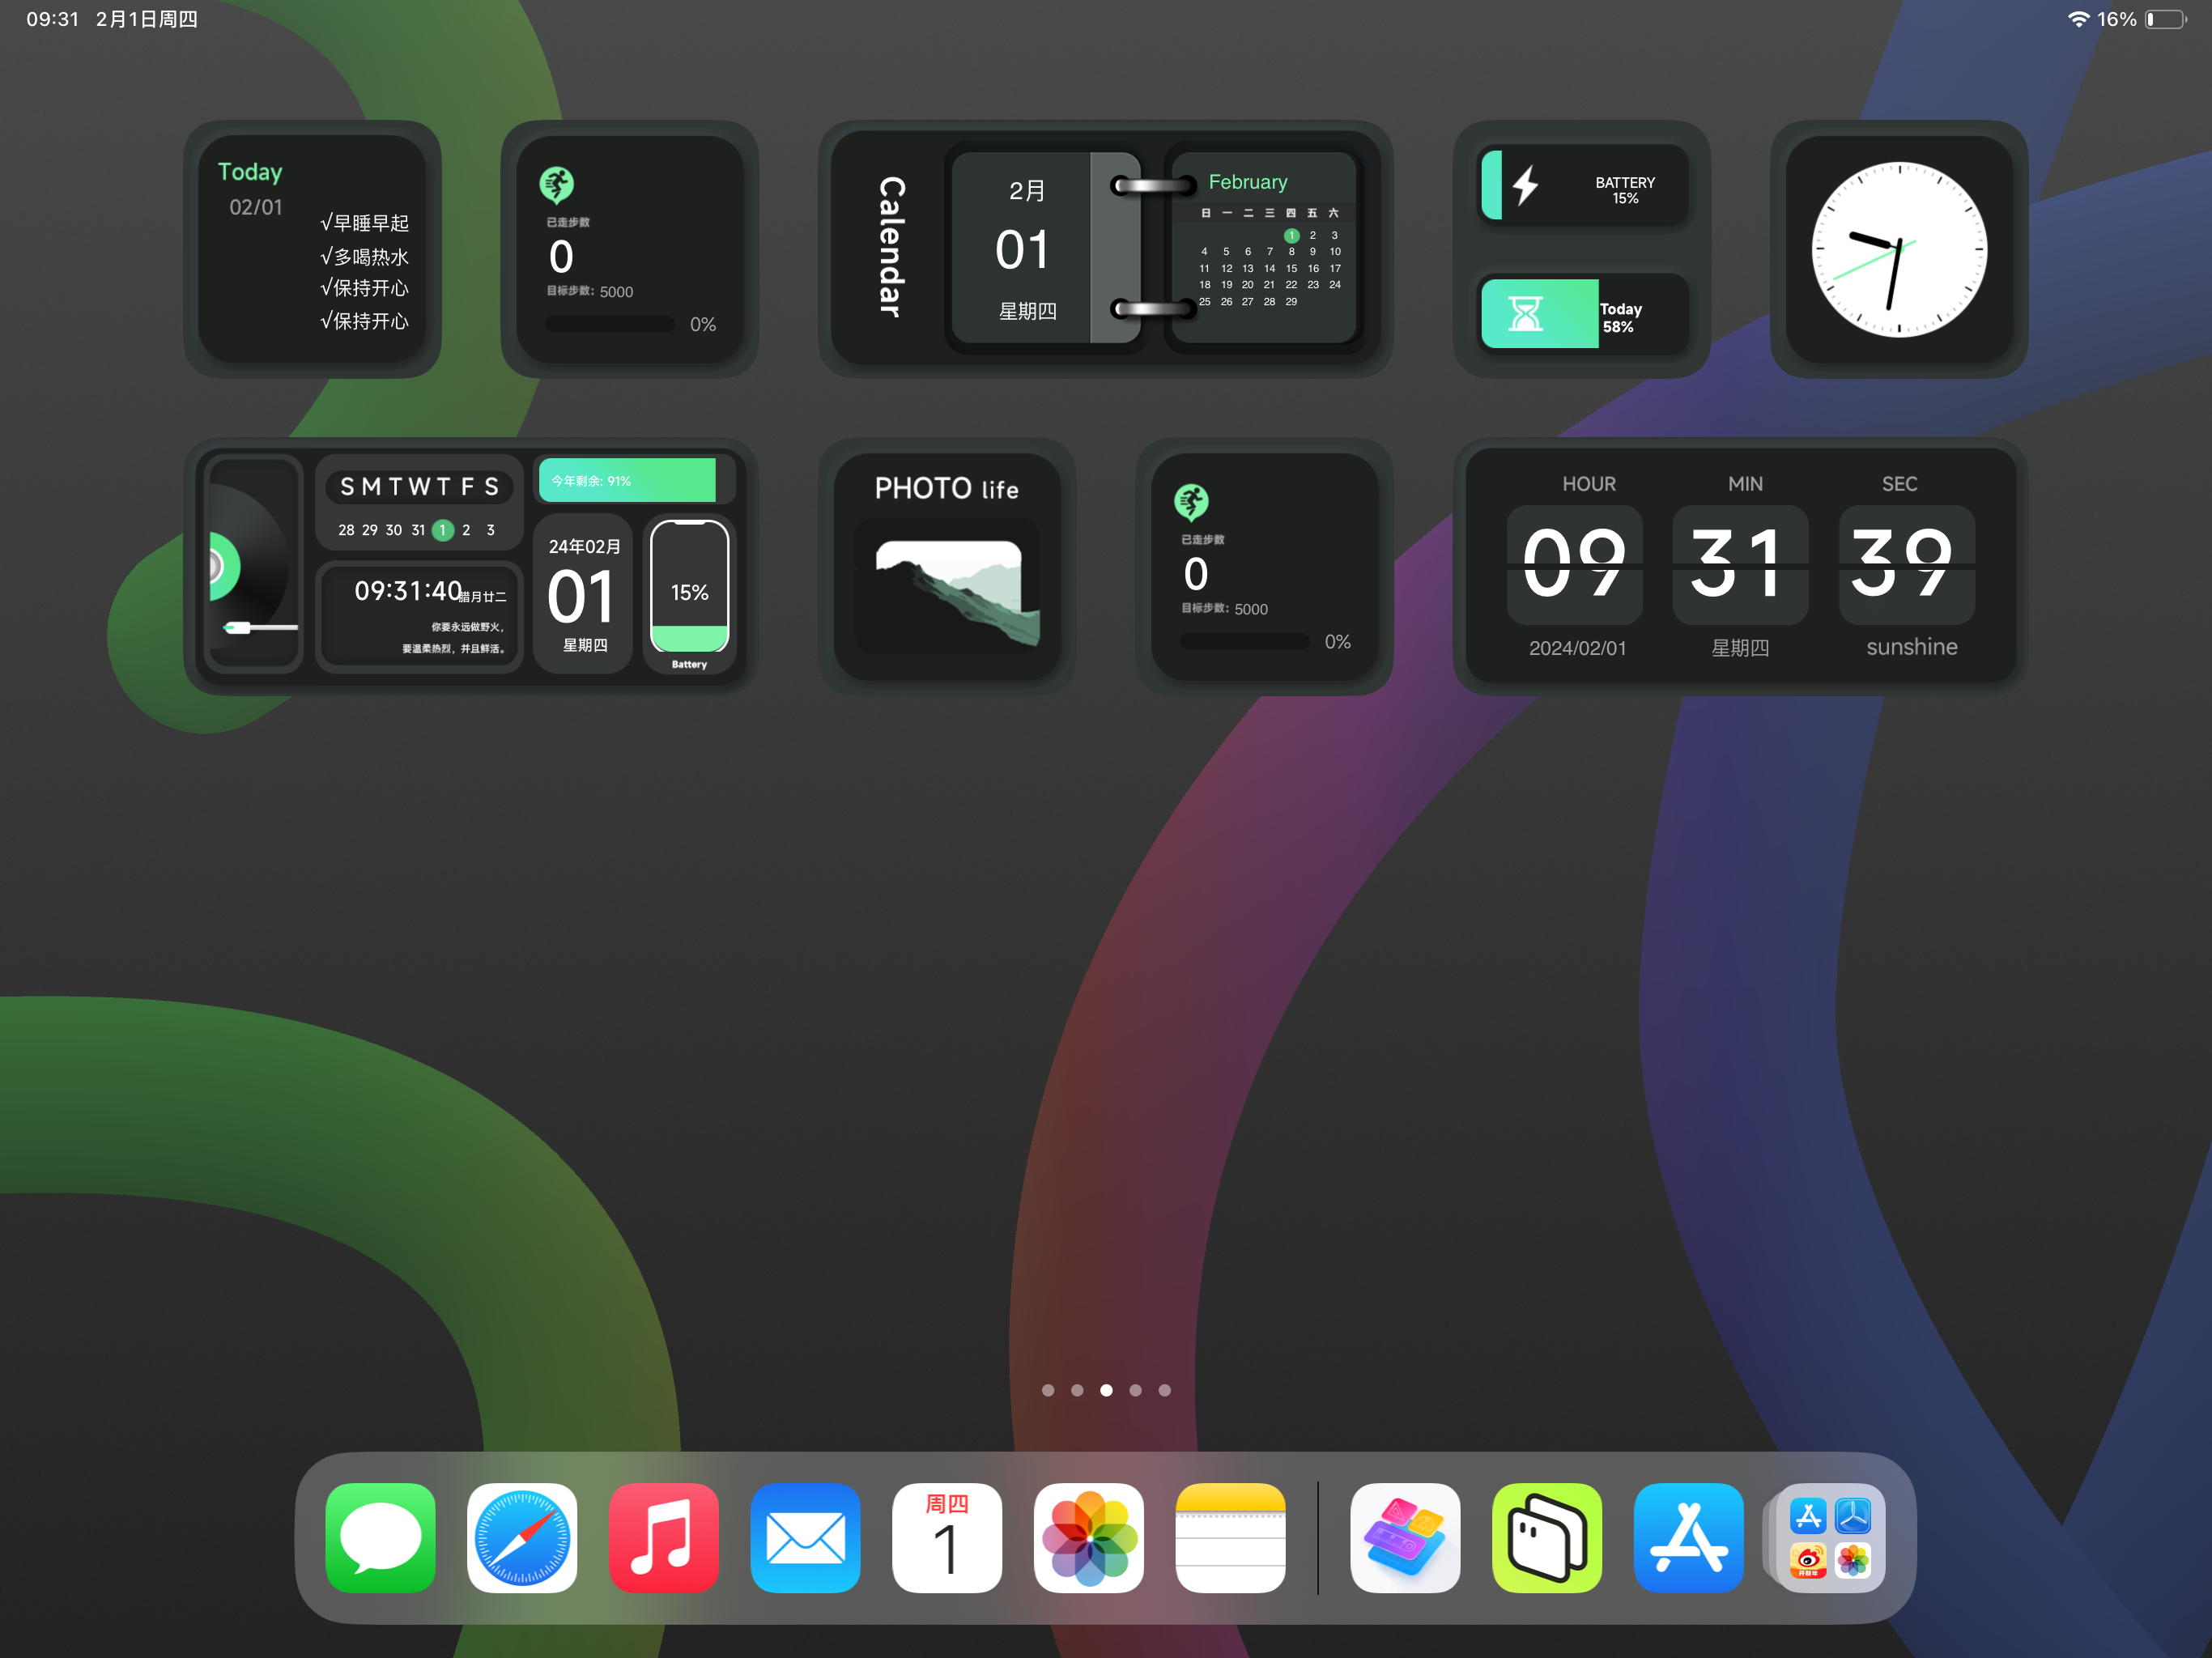Tap the sunshine label in flip clock

(1911, 647)
